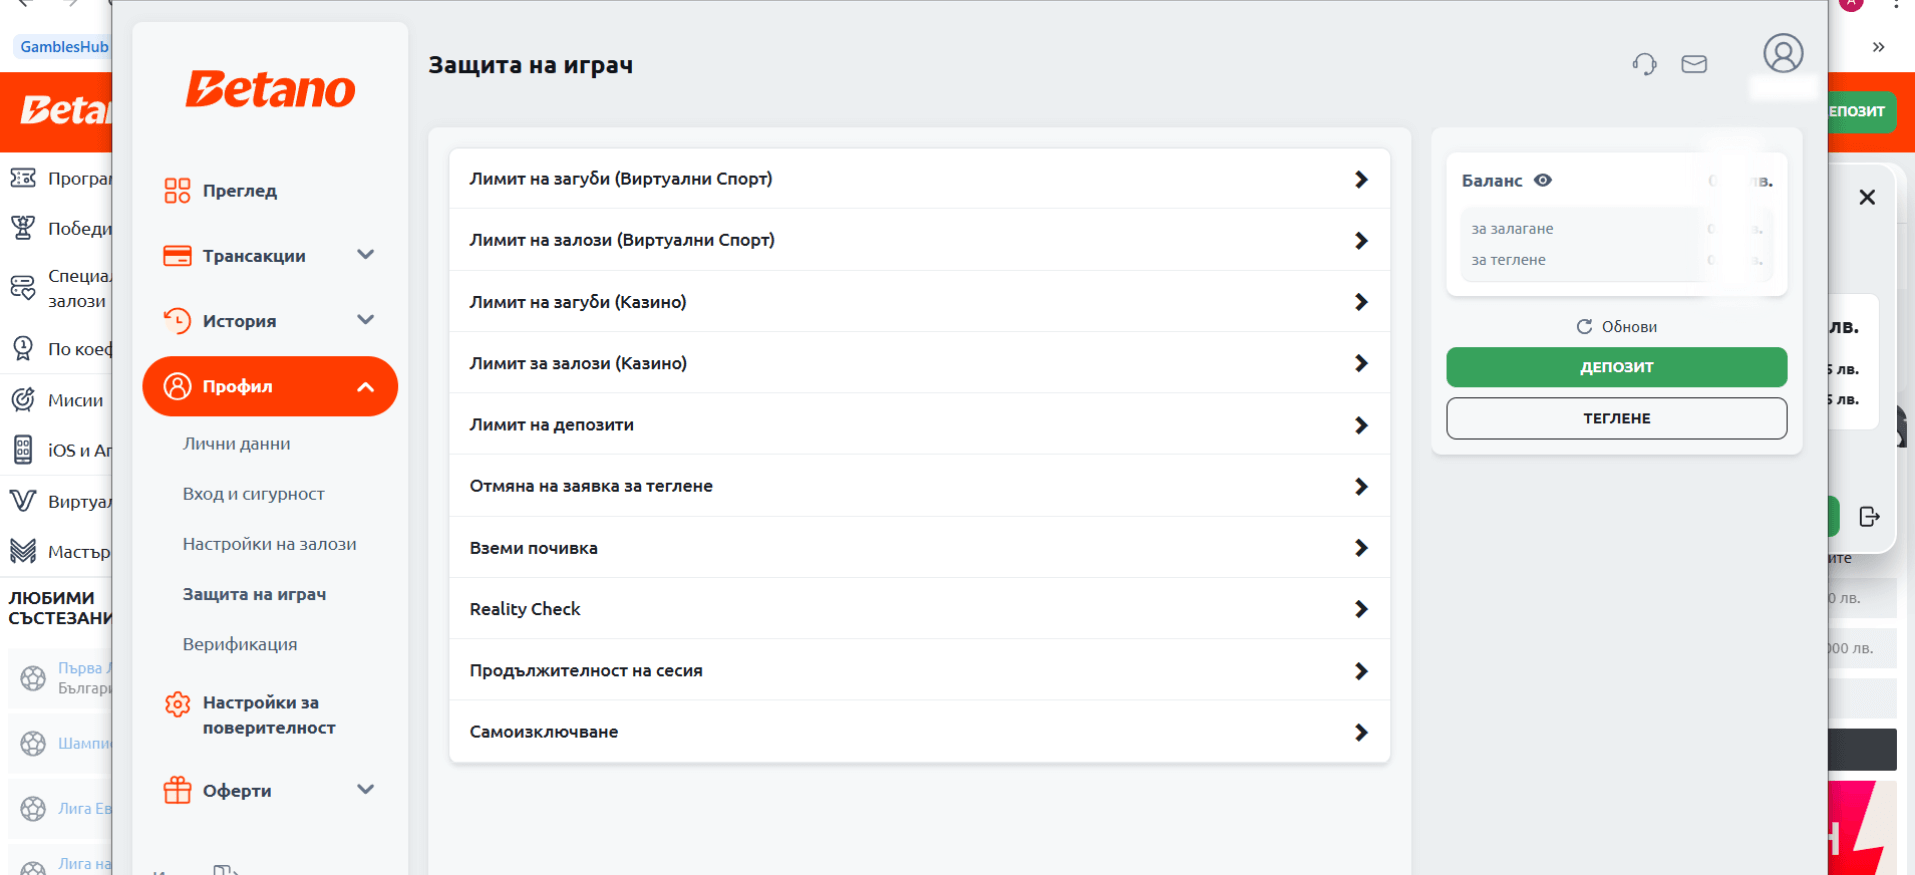Toggle balance visibility eye icon
1915x875 pixels.
click(x=1543, y=180)
